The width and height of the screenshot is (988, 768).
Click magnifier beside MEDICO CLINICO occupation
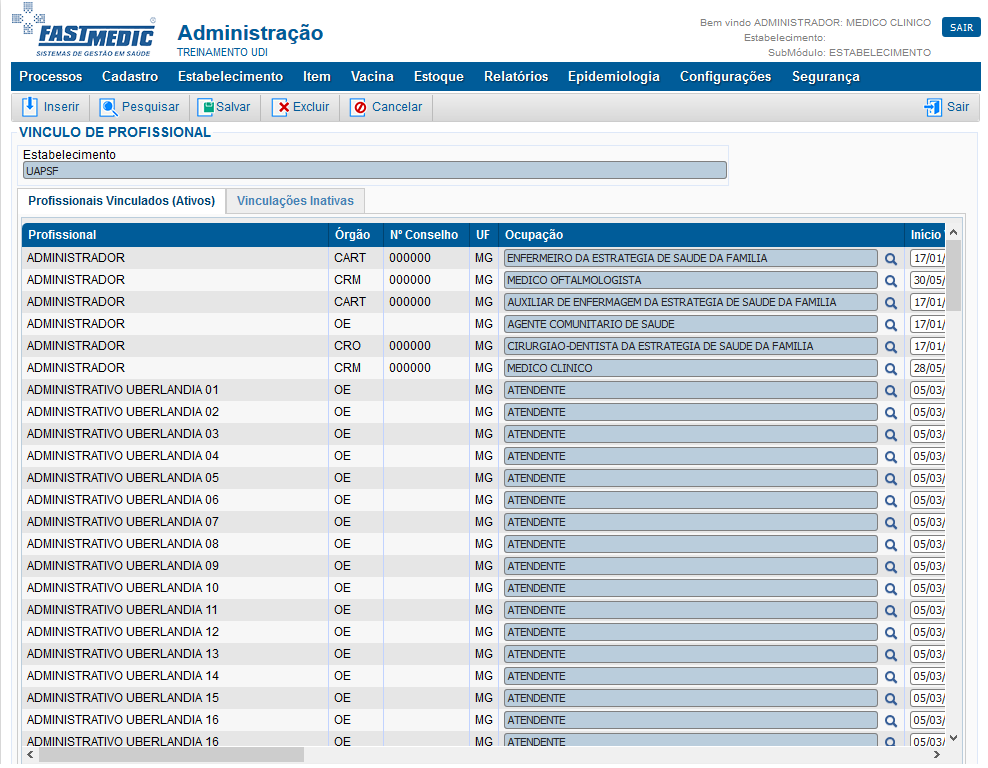point(890,369)
